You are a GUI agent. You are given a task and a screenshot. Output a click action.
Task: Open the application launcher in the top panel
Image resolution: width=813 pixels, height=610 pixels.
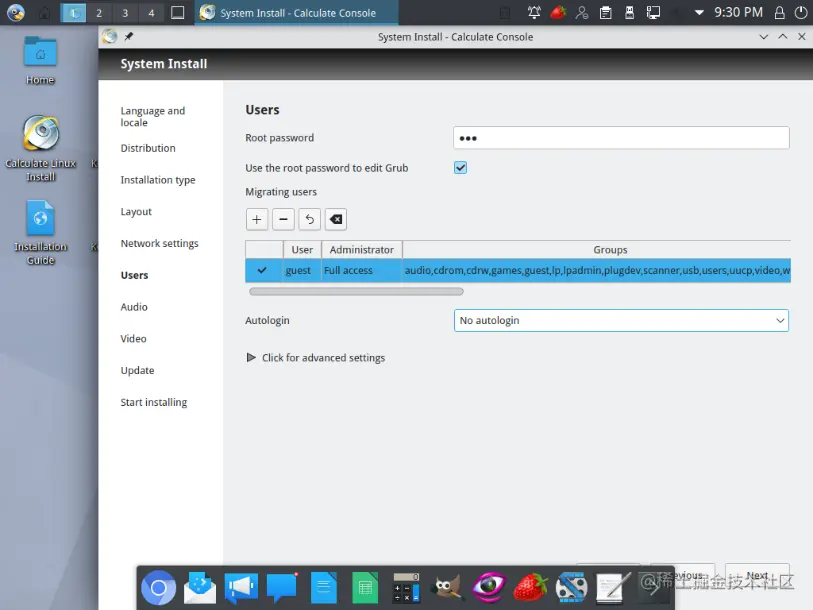16,12
